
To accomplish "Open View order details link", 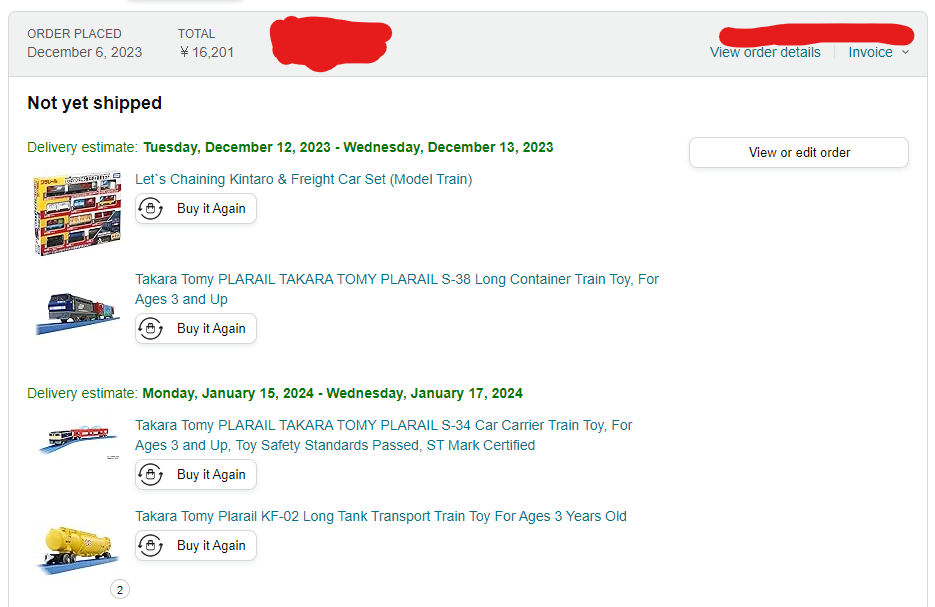I will point(765,52).
